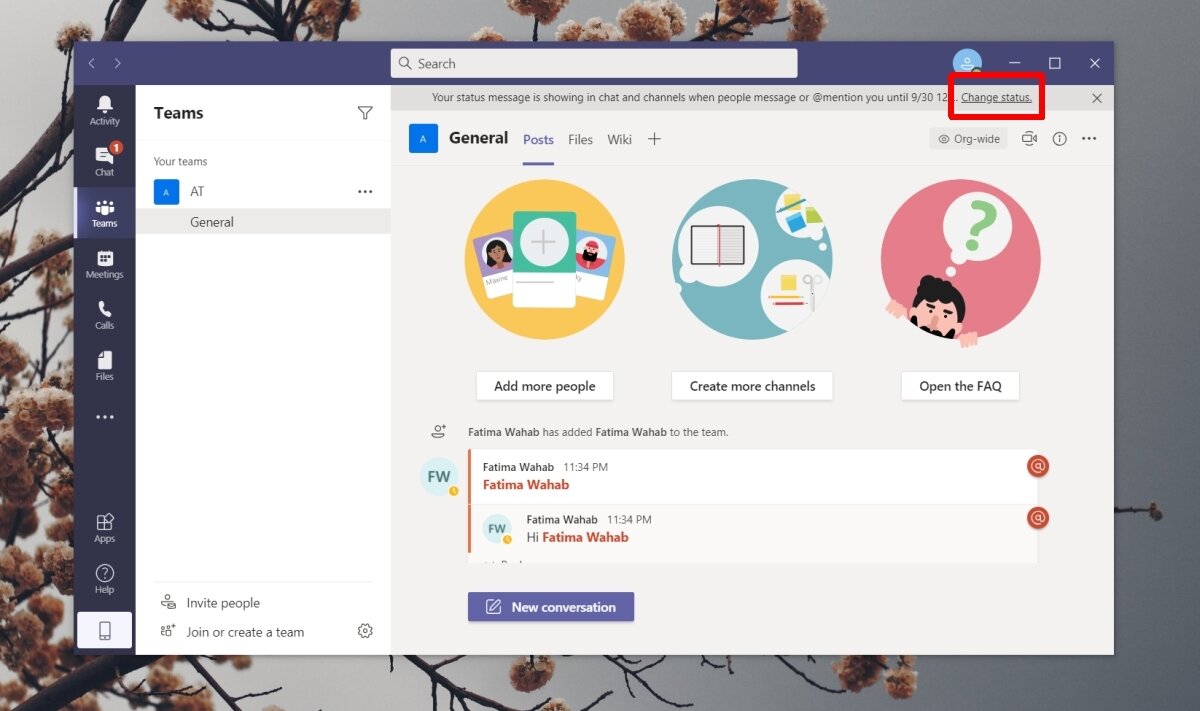Open the Files section
This screenshot has width=1200, height=711.
(104, 364)
